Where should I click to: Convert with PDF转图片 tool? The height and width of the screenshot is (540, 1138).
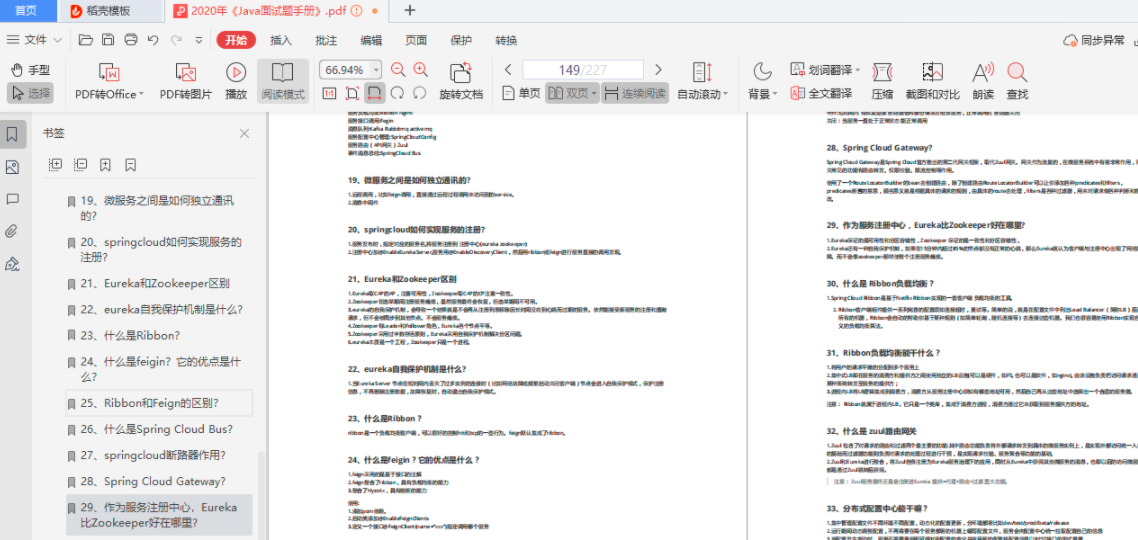tap(186, 81)
